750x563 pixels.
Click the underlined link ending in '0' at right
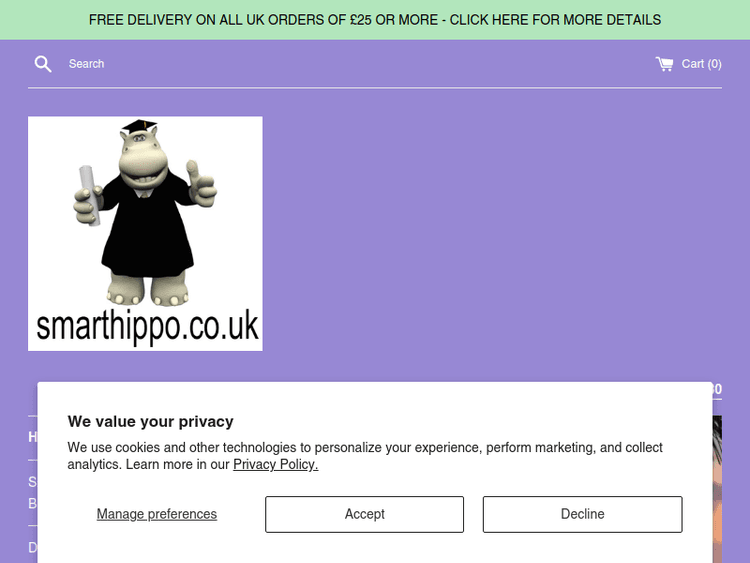[717, 389]
